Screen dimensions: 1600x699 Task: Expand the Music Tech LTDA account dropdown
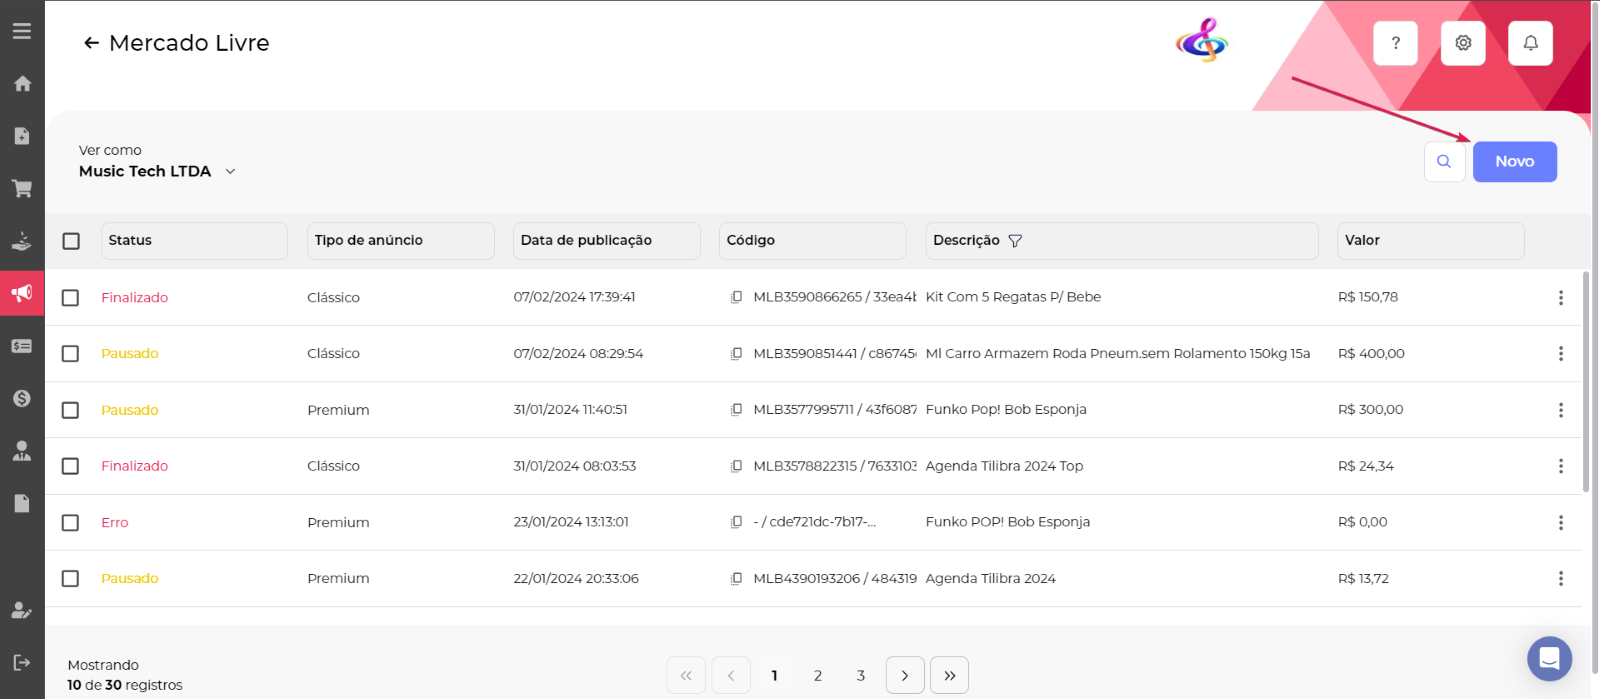coord(230,172)
